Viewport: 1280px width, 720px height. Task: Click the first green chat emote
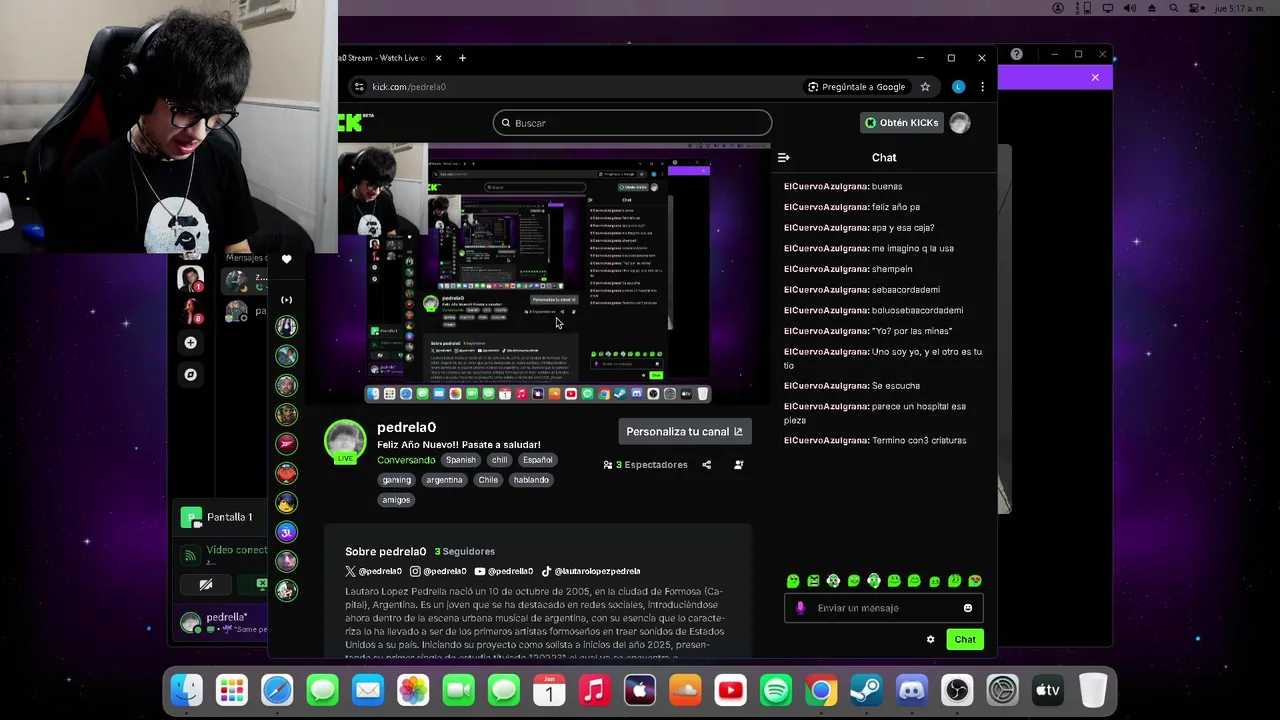[x=793, y=581]
